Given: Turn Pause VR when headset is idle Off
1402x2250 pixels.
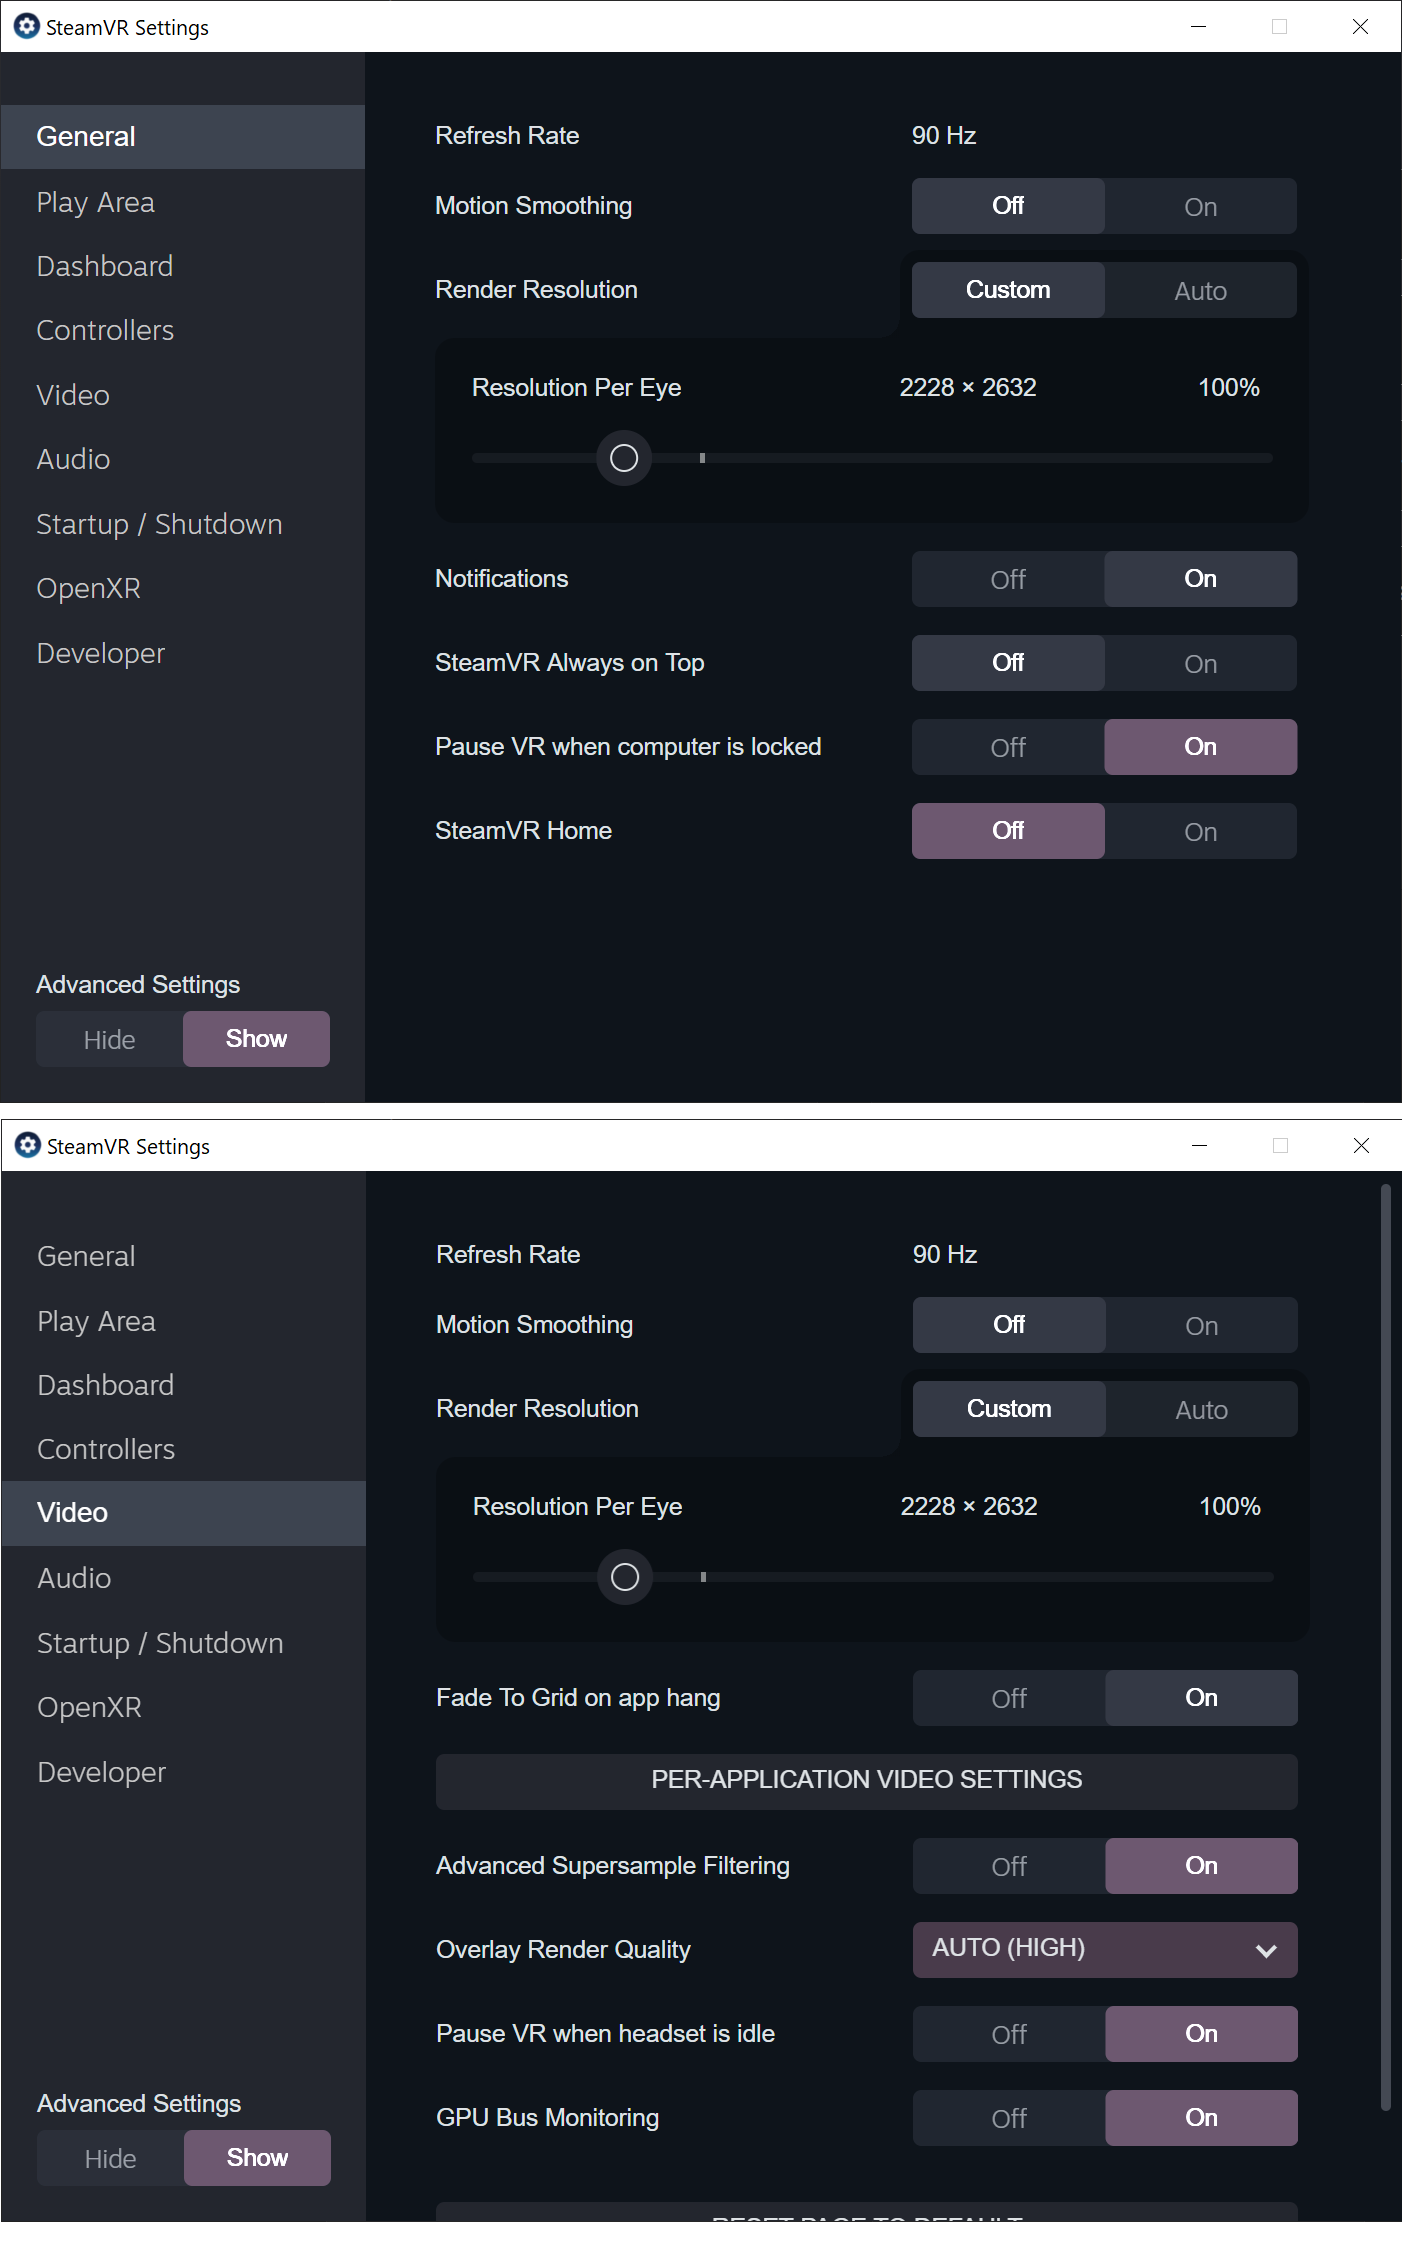Looking at the screenshot, I should click(x=1009, y=2034).
